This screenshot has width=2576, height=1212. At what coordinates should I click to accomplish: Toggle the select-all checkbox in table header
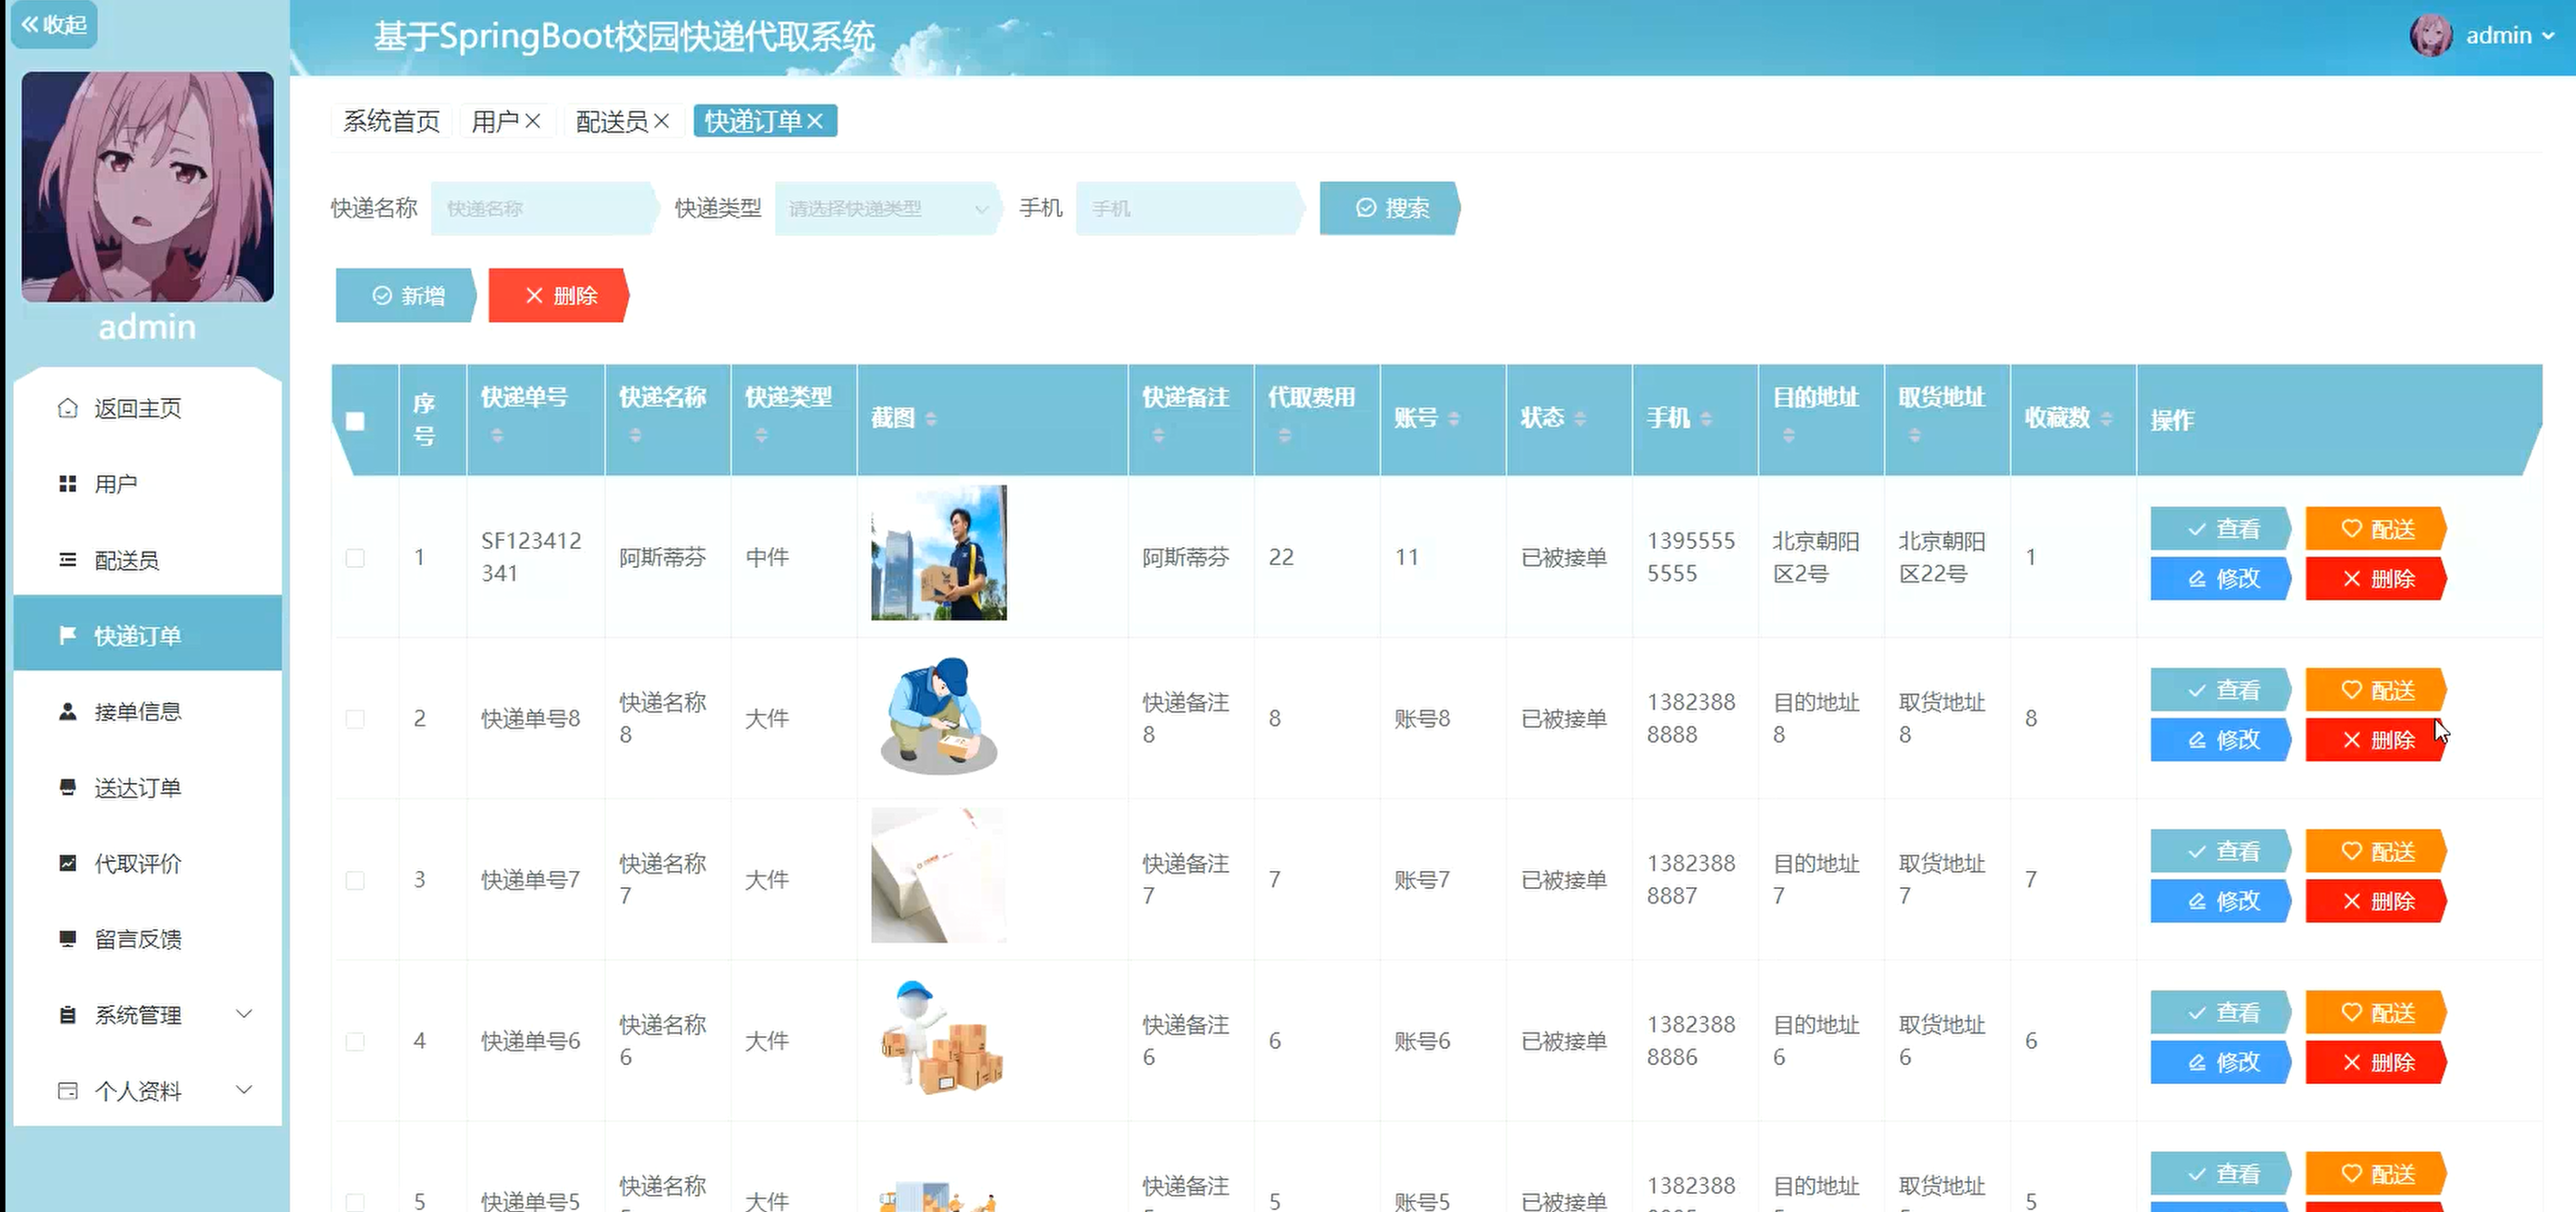pos(355,421)
